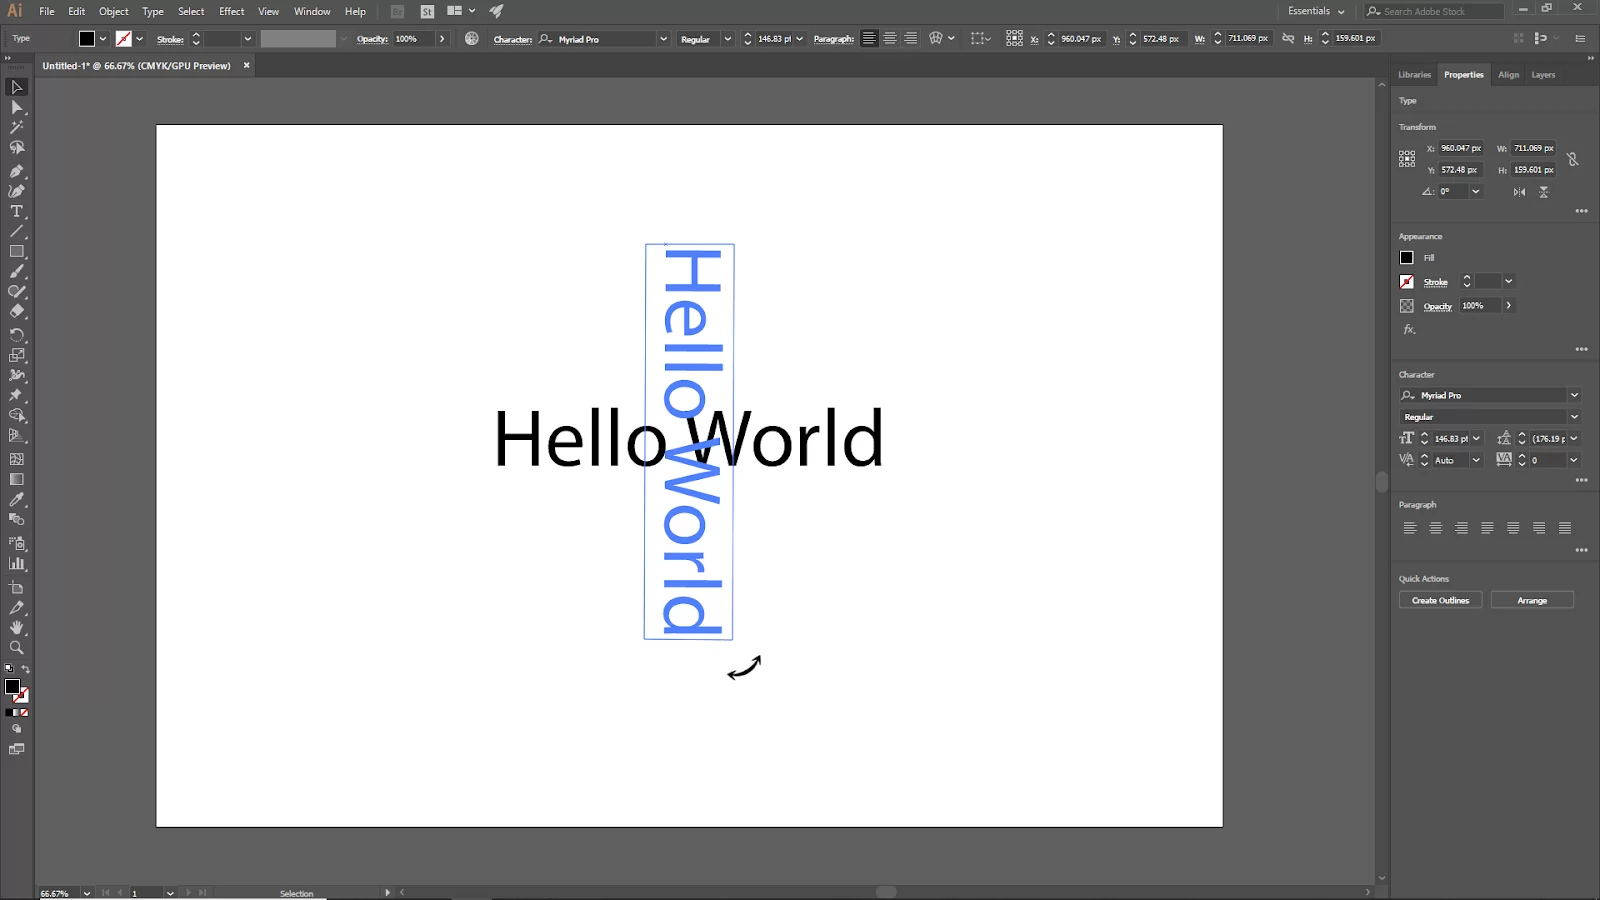Select the Rotate tool
The height and width of the screenshot is (900, 1600).
[x=17, y=335]
